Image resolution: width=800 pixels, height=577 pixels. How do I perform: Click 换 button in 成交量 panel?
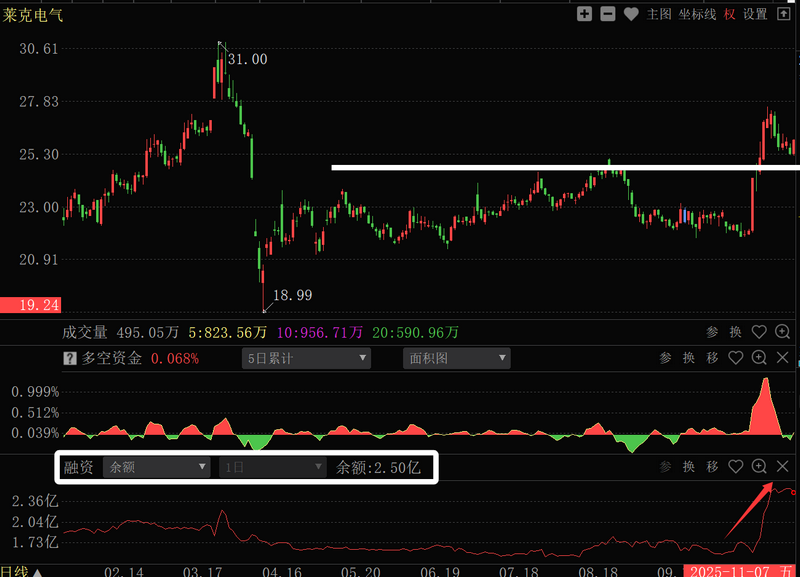tap(736, 332)
